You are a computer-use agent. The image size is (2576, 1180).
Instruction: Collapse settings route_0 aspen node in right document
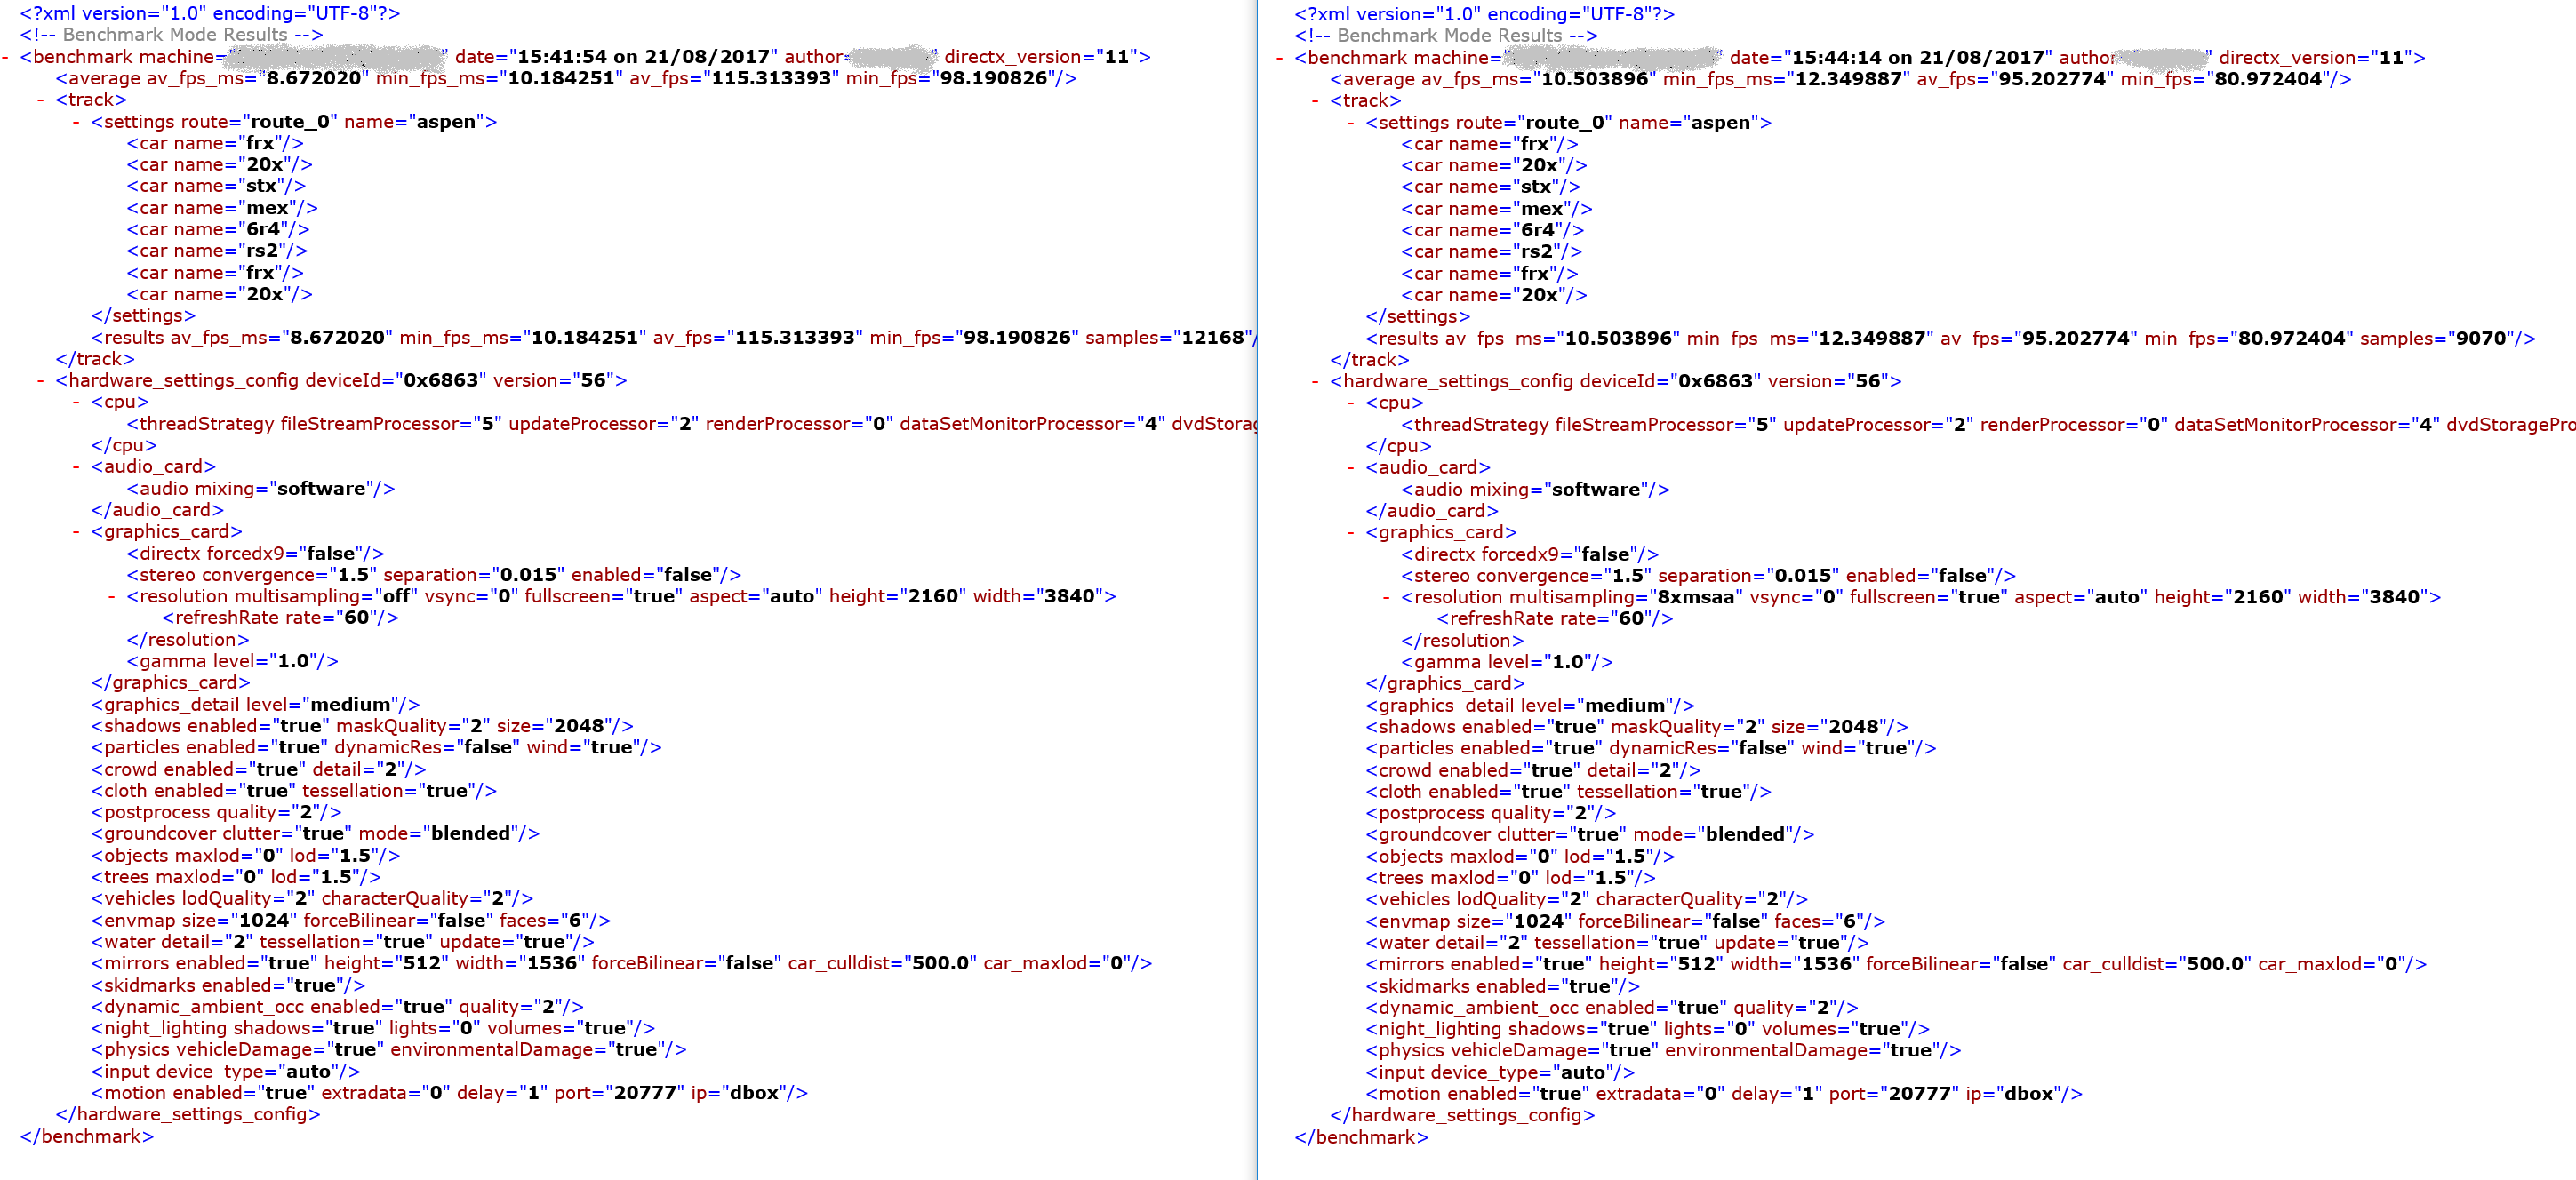coord(1352,123)
